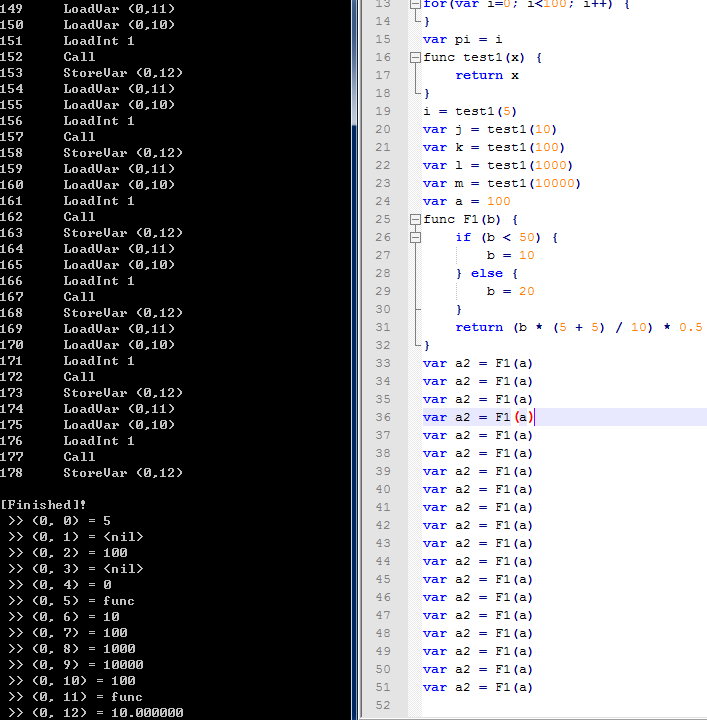Click the highlighted 'var a2 = F1(a)' line 36
Screen dimensions: 707x720
click(x=478, y=417)
